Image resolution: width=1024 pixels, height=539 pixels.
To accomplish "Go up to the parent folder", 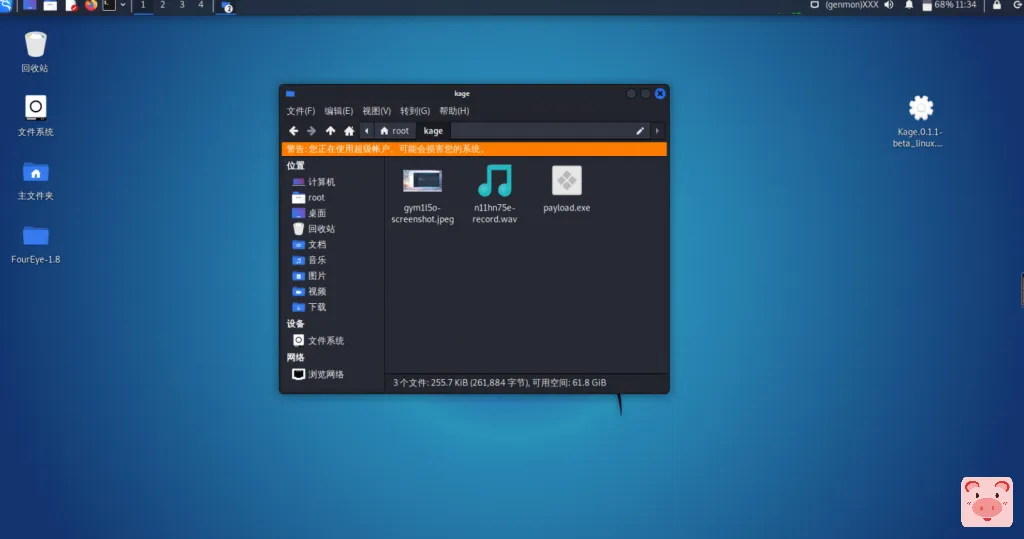I will point(330,131).
